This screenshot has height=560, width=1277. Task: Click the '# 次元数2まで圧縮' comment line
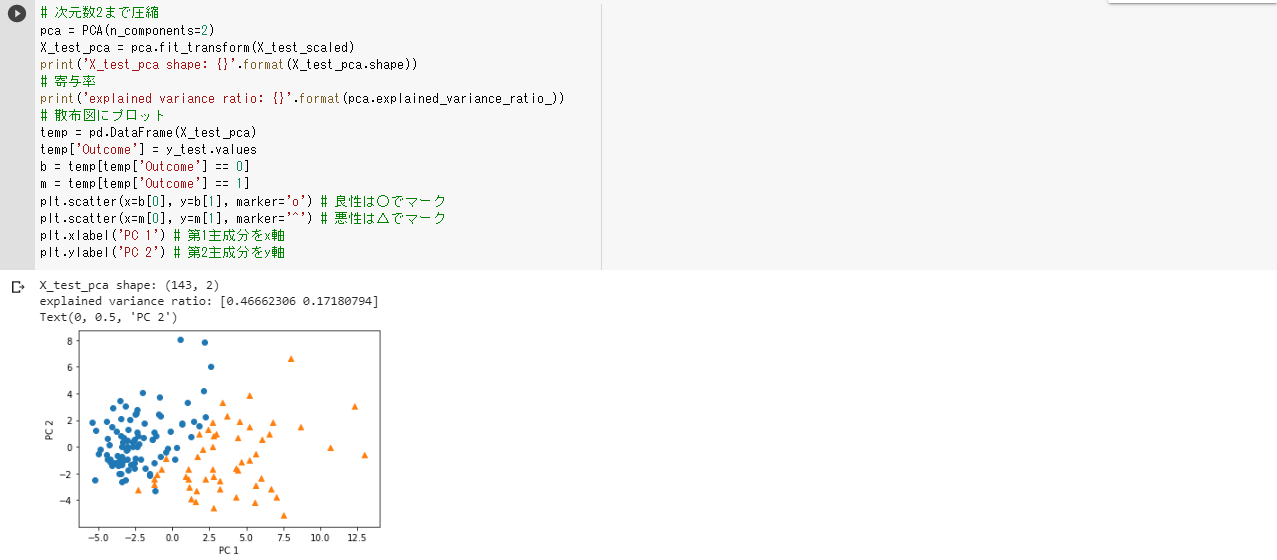click(x=99, y=13)
